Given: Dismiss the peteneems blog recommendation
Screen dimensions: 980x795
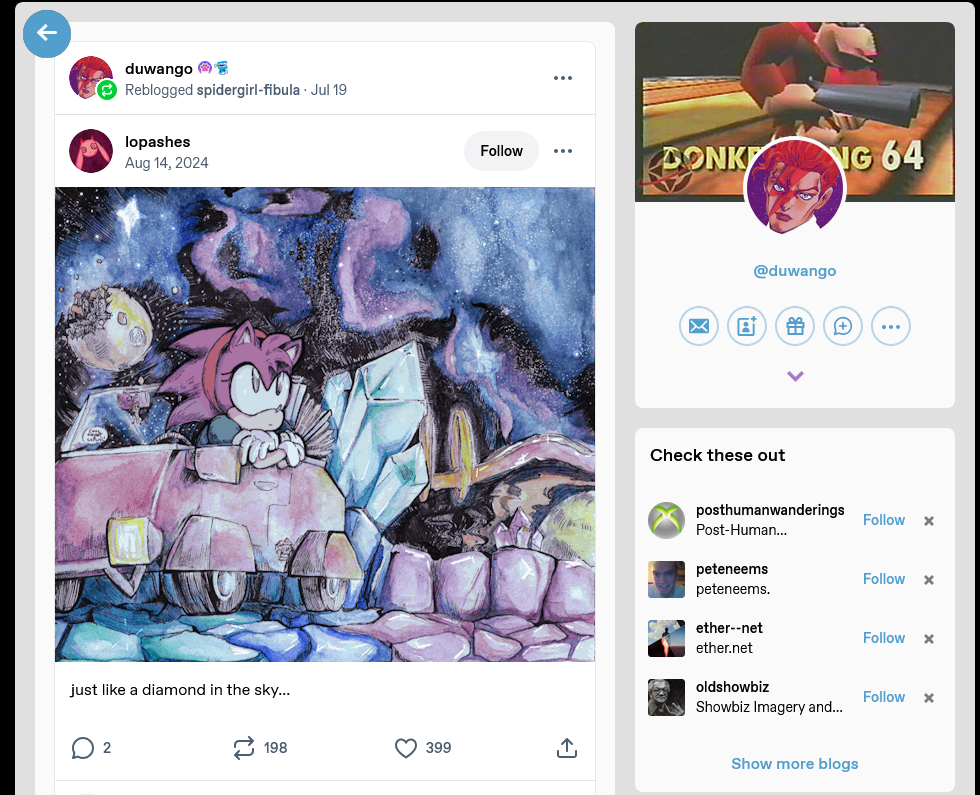Looking at the screenshot, I should tap(929, 579).
